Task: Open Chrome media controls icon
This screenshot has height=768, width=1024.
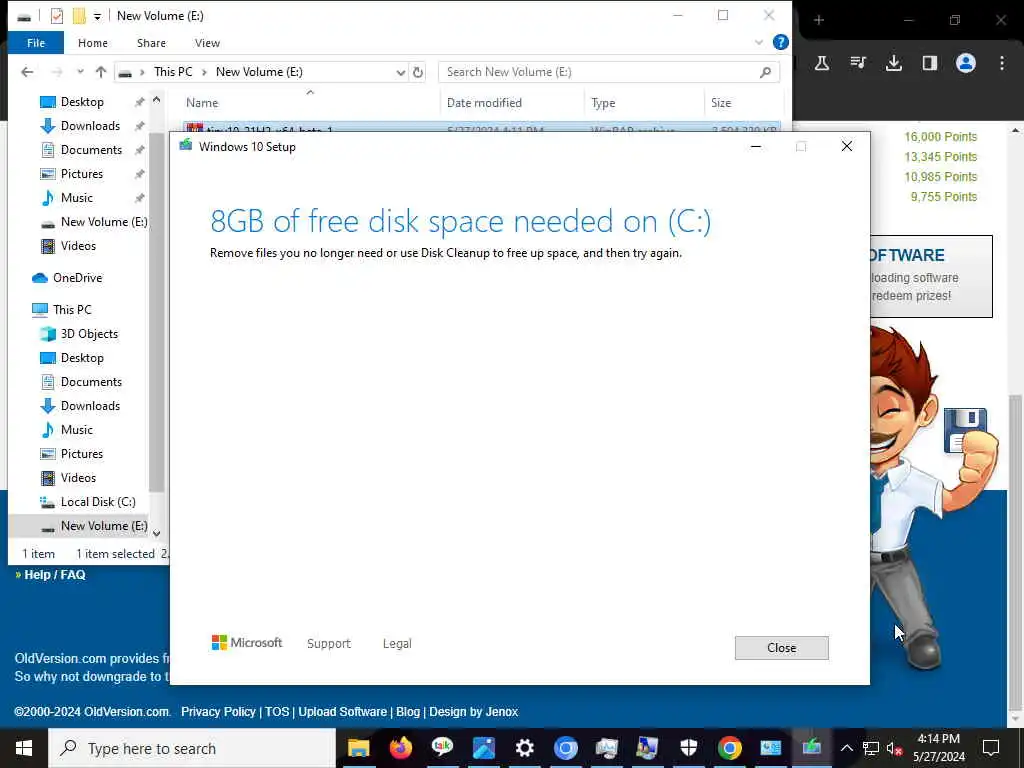Action: [857, 63]
